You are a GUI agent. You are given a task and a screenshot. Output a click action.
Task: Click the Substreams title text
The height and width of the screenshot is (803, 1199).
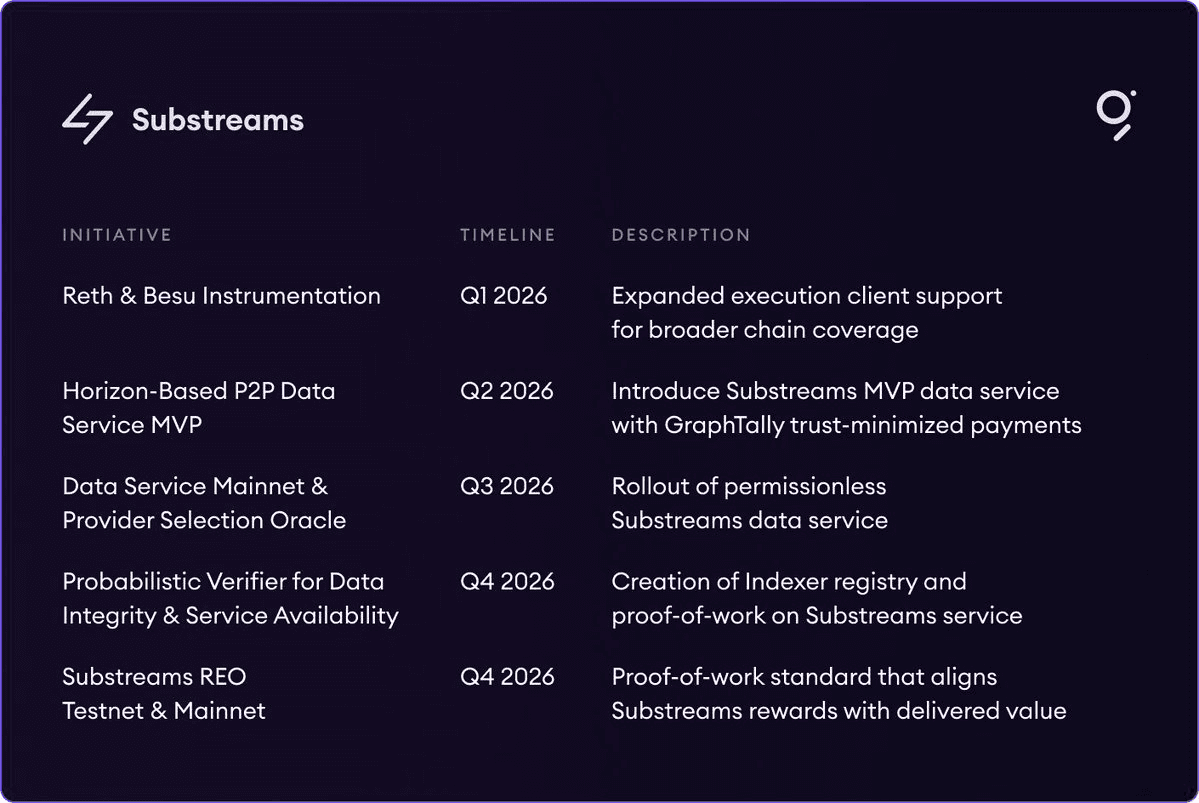coord(217,120)
